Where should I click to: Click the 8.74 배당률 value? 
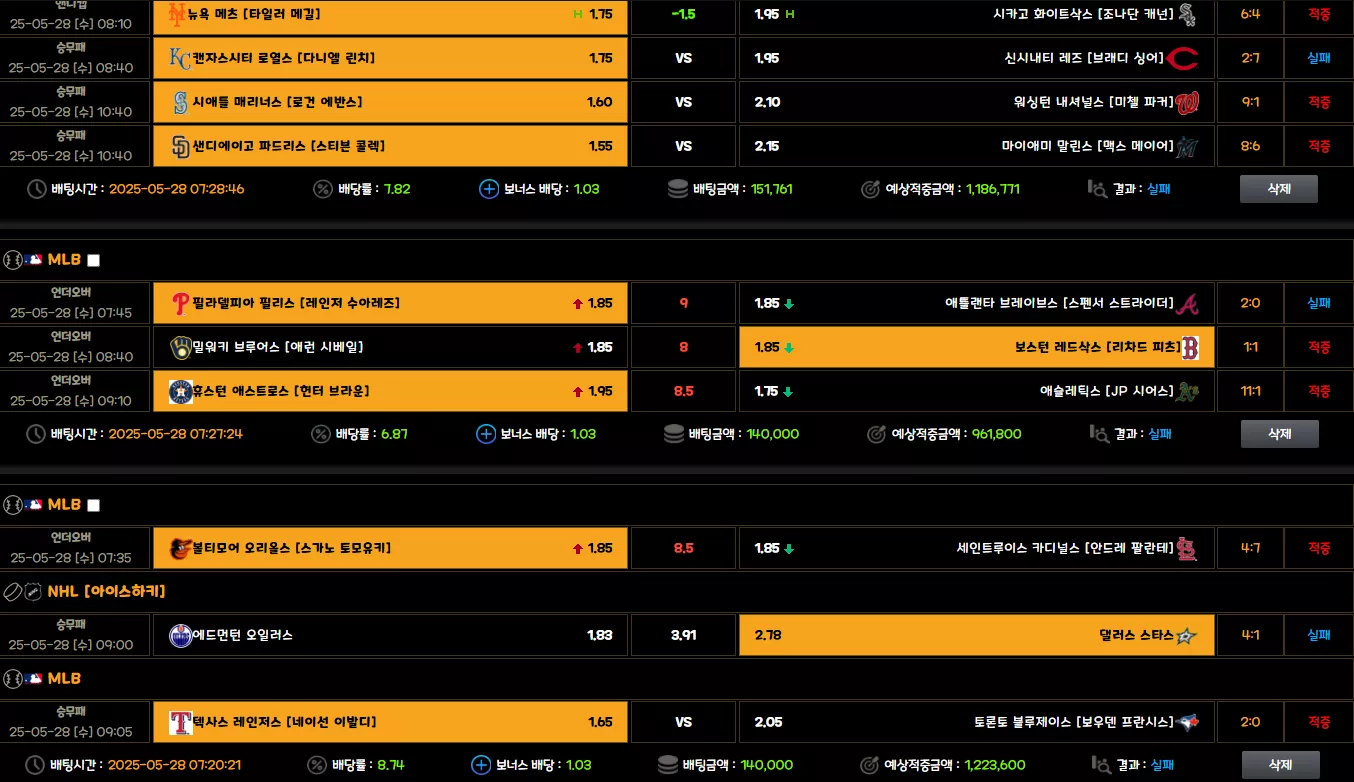coord(391,765)
